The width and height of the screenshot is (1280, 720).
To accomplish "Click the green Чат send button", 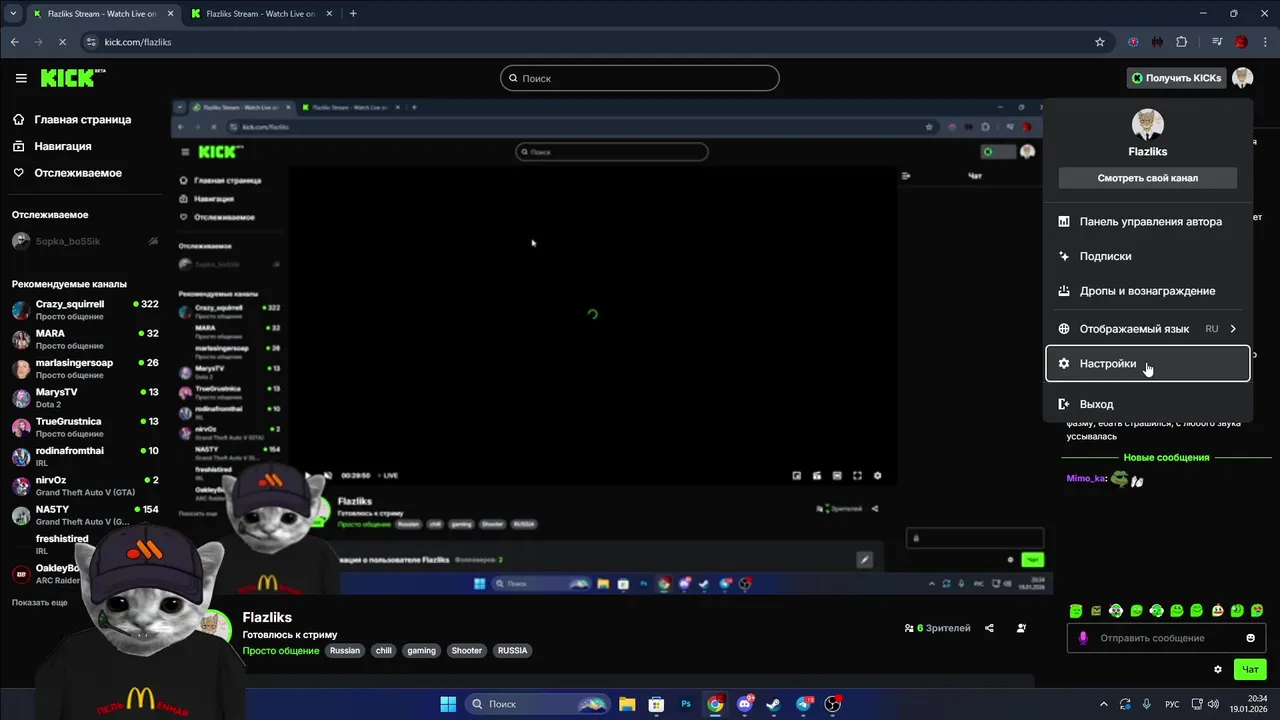I will [1250, 669].
